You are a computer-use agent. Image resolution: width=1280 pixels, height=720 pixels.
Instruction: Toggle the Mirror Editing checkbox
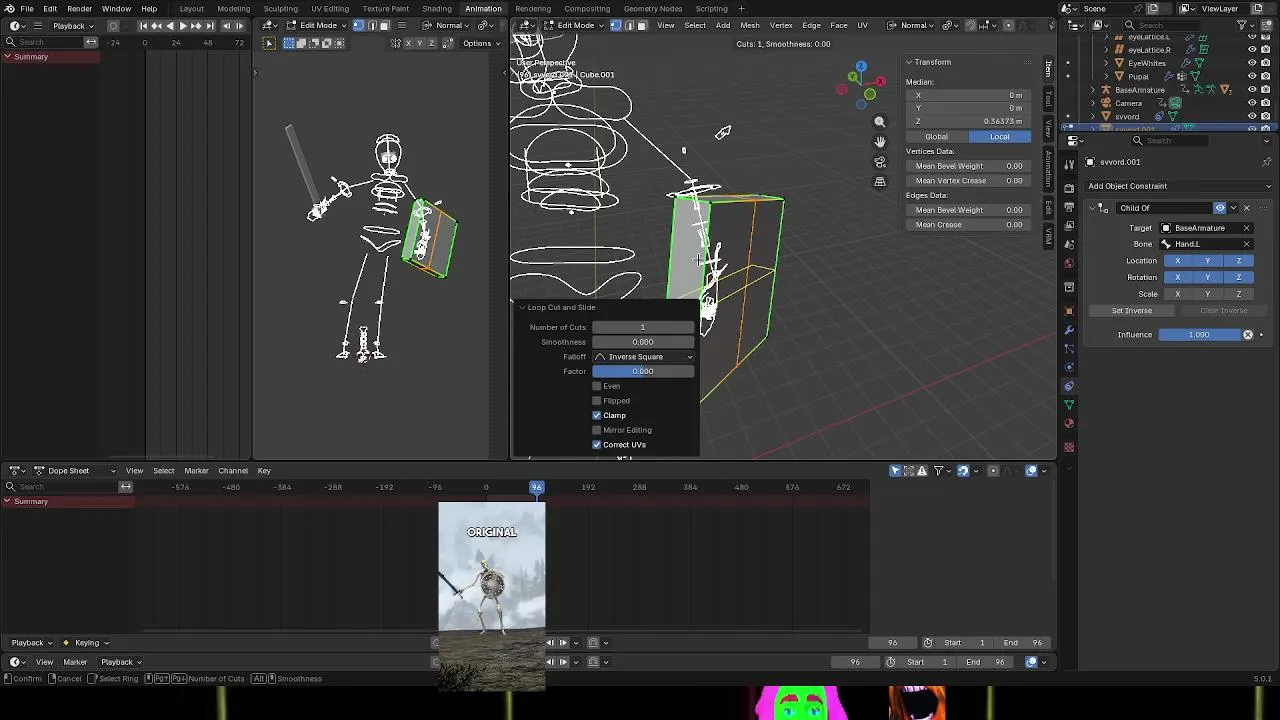click(597, 430)
